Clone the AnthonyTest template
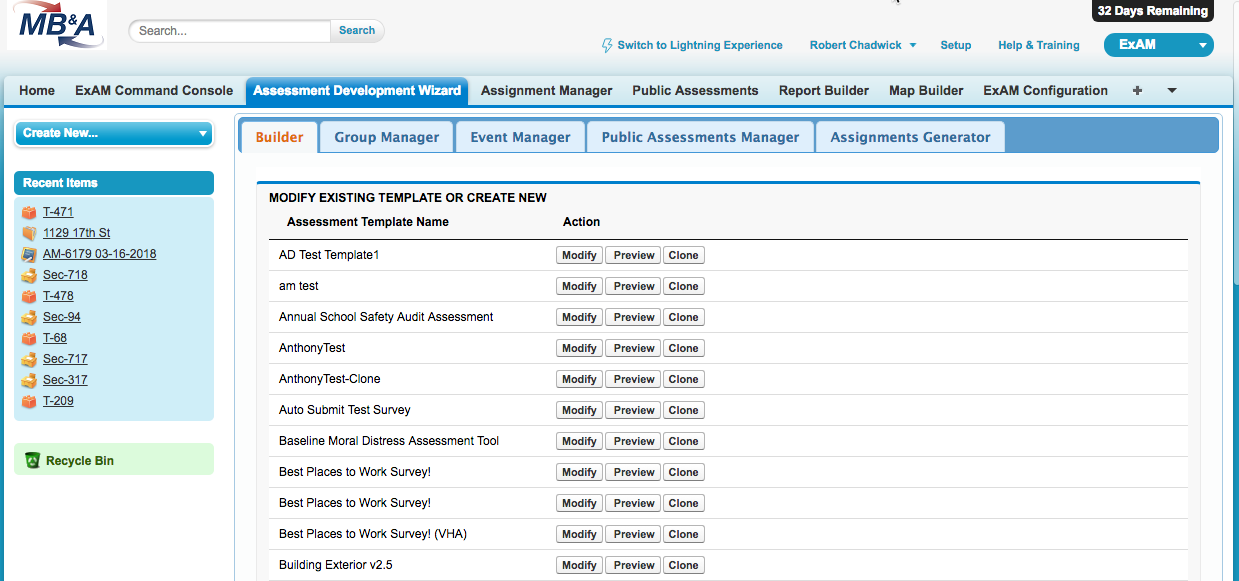The height and width of the screenshot is (581, 1239). [684, 348]
